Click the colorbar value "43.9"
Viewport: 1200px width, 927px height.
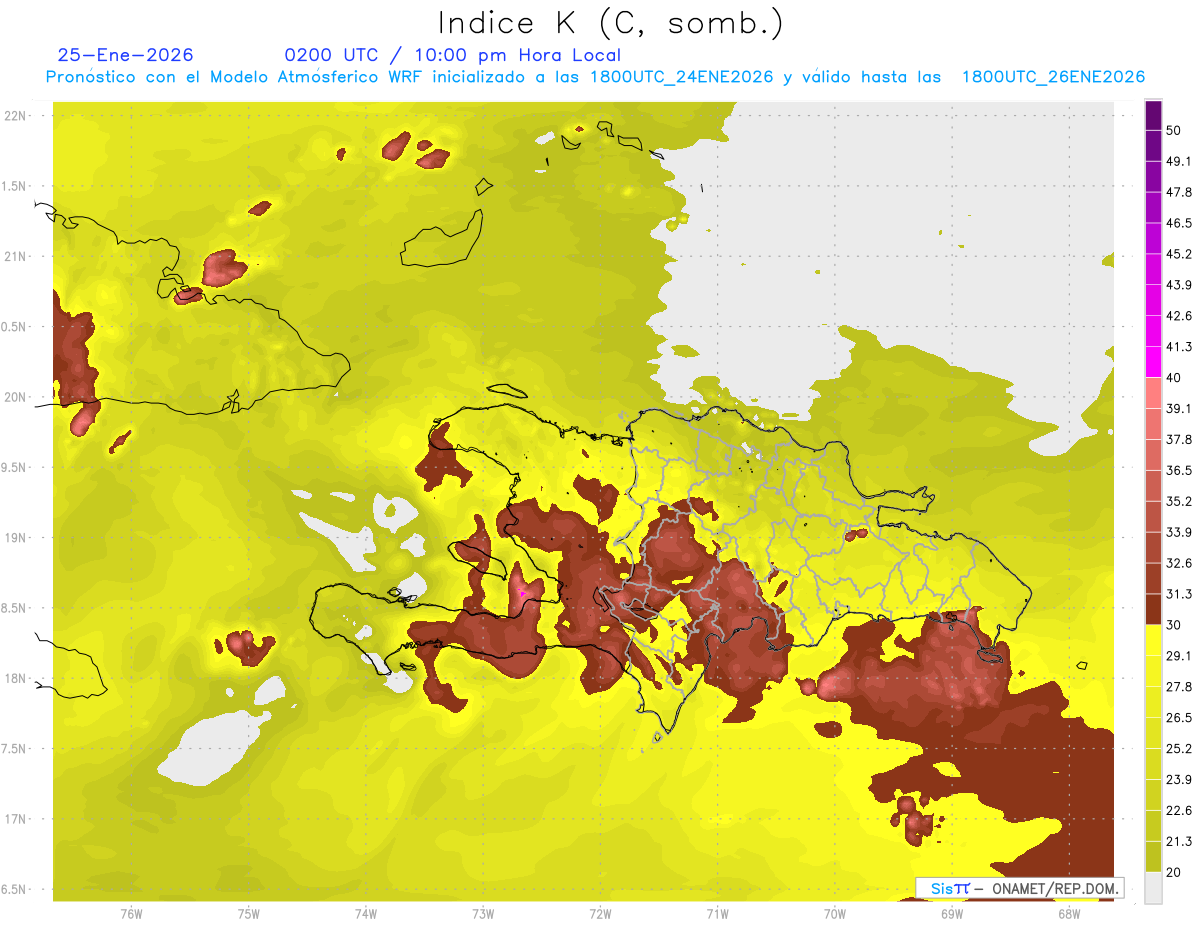(1179, 285)
